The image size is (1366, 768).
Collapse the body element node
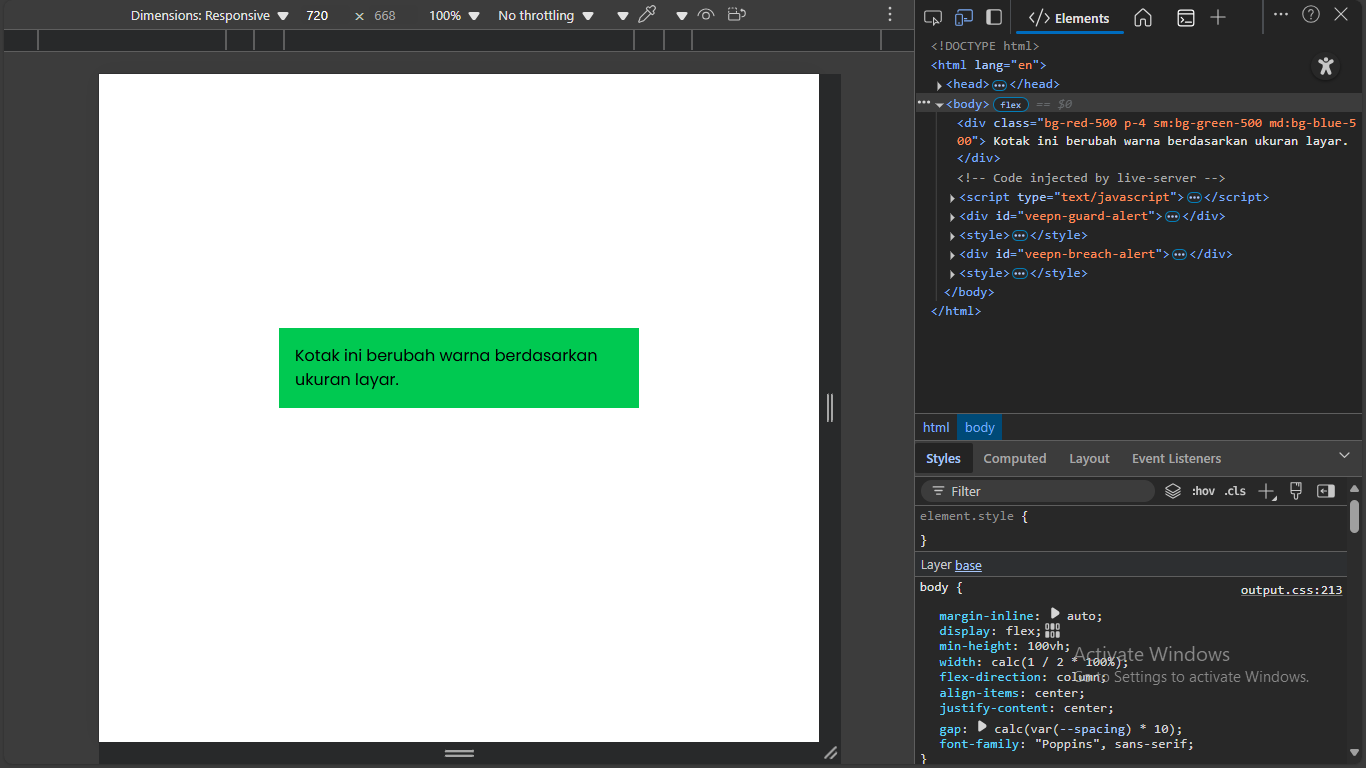click(940, 104)
